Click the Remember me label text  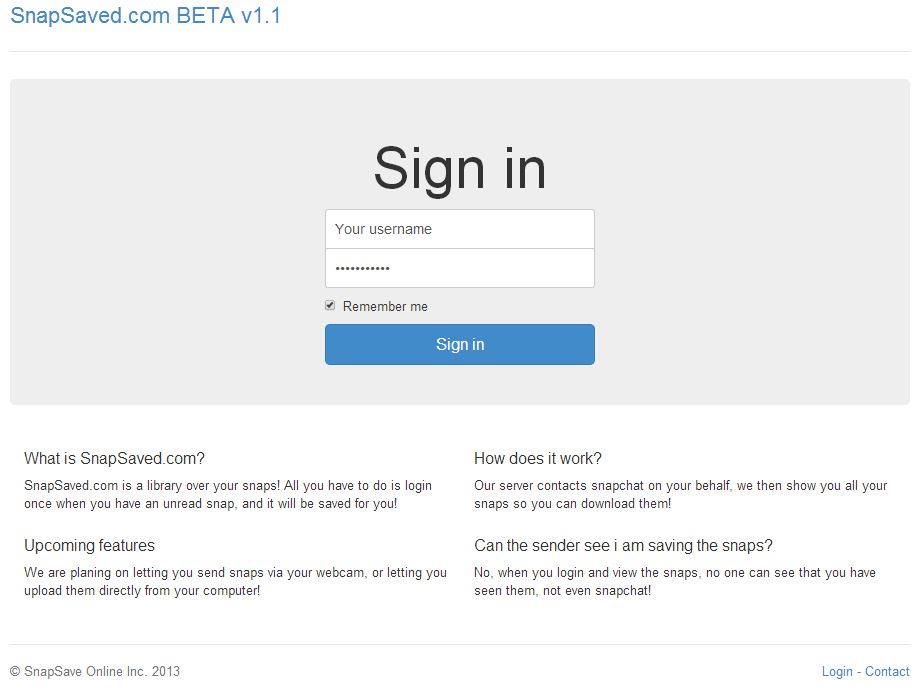pos(385,306)
